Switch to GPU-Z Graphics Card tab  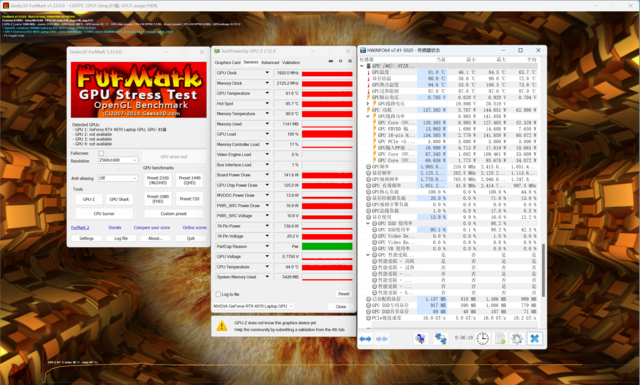click(x=227, y=62)
